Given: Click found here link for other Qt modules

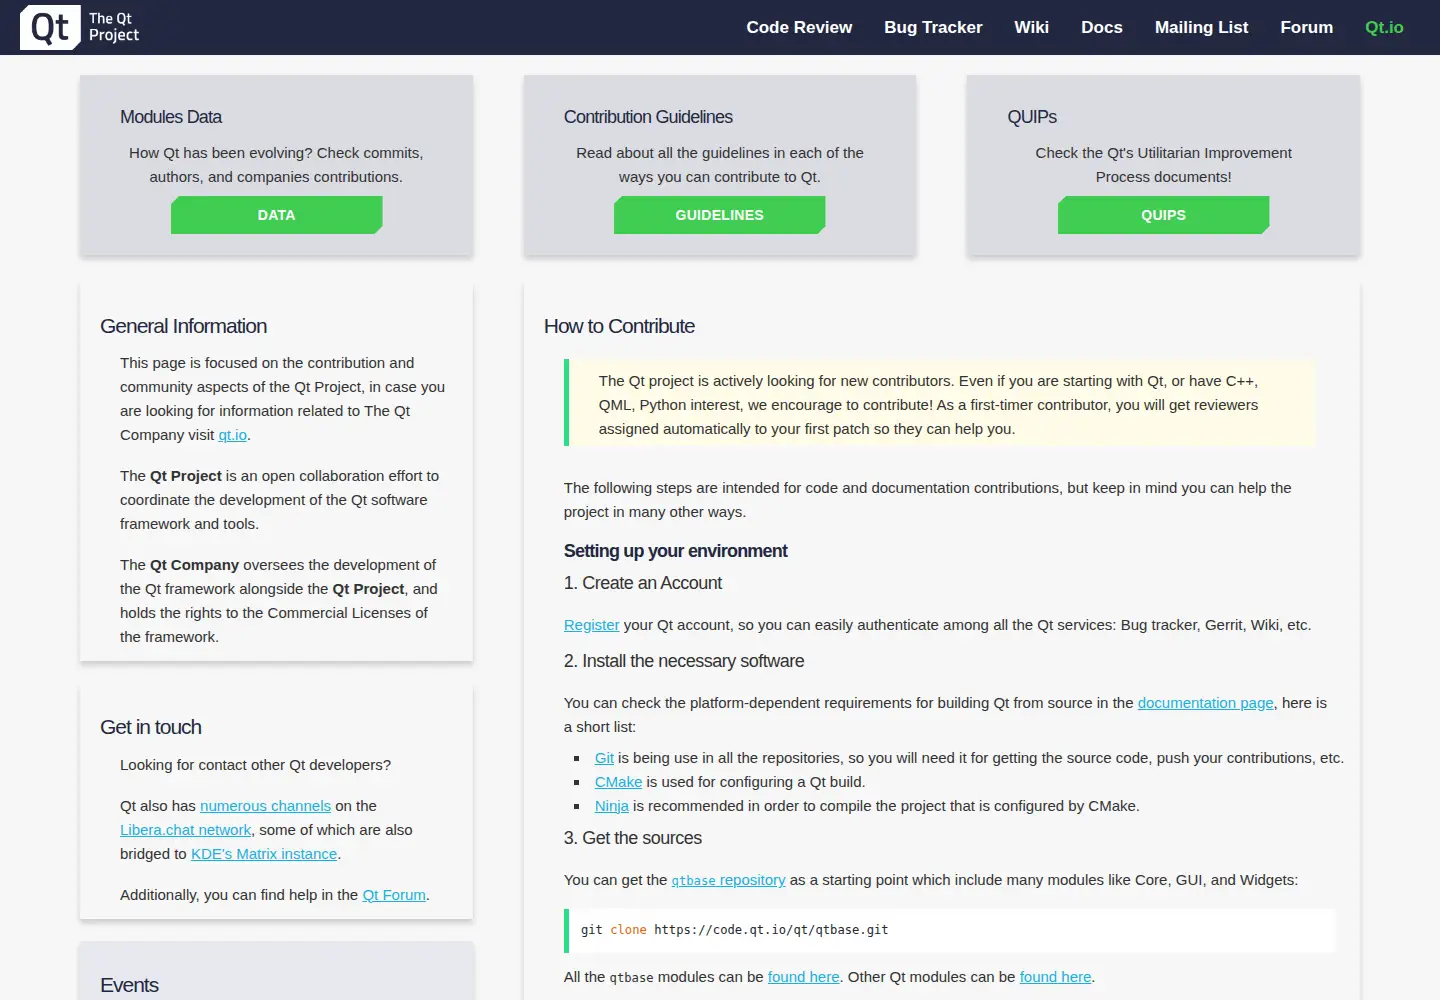Looking at the screenshot, I should tap(1055, 977).
